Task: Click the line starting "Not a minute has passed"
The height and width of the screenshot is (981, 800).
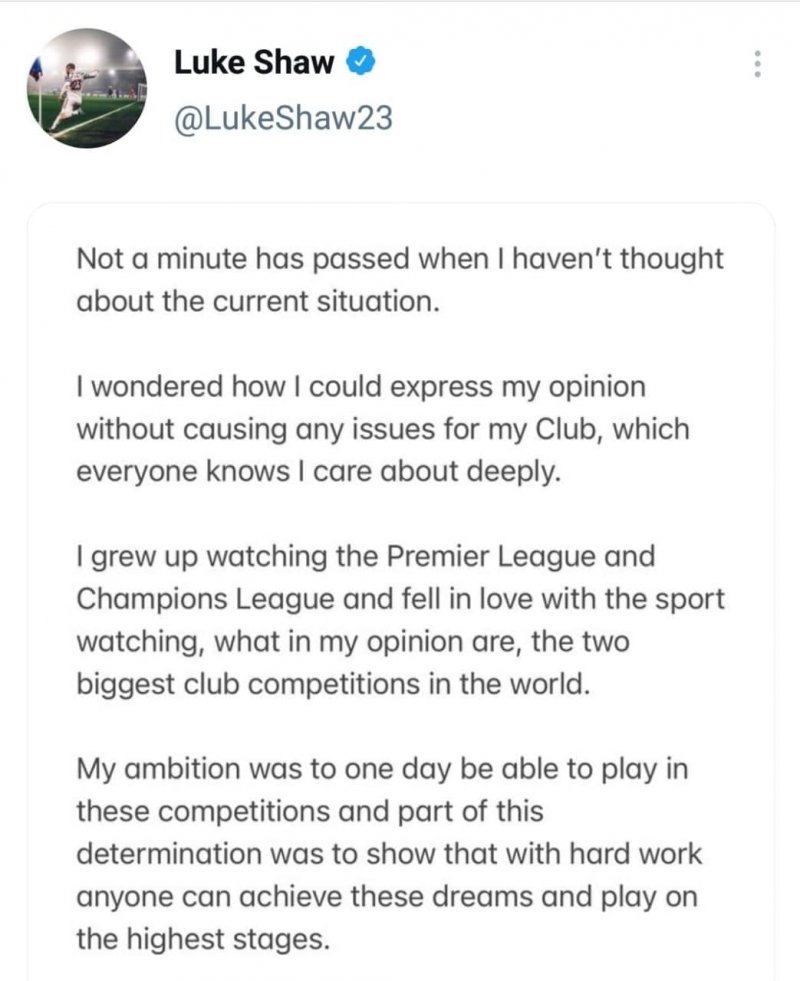Action: coord(399,258)
